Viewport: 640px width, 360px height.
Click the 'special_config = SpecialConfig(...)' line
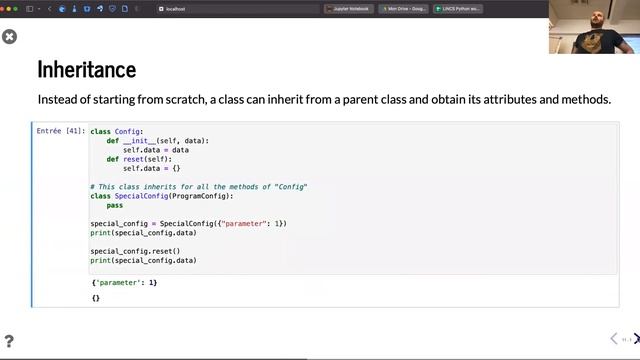(188, 224)
